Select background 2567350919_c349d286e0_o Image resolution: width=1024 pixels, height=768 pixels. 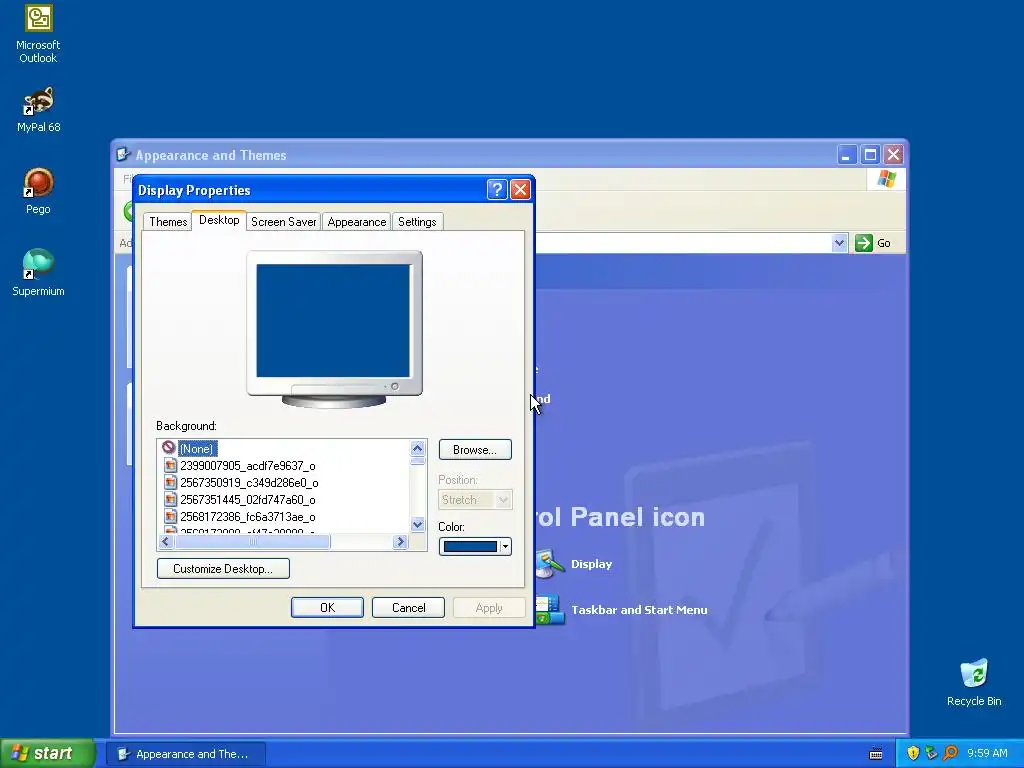[249, 483]
